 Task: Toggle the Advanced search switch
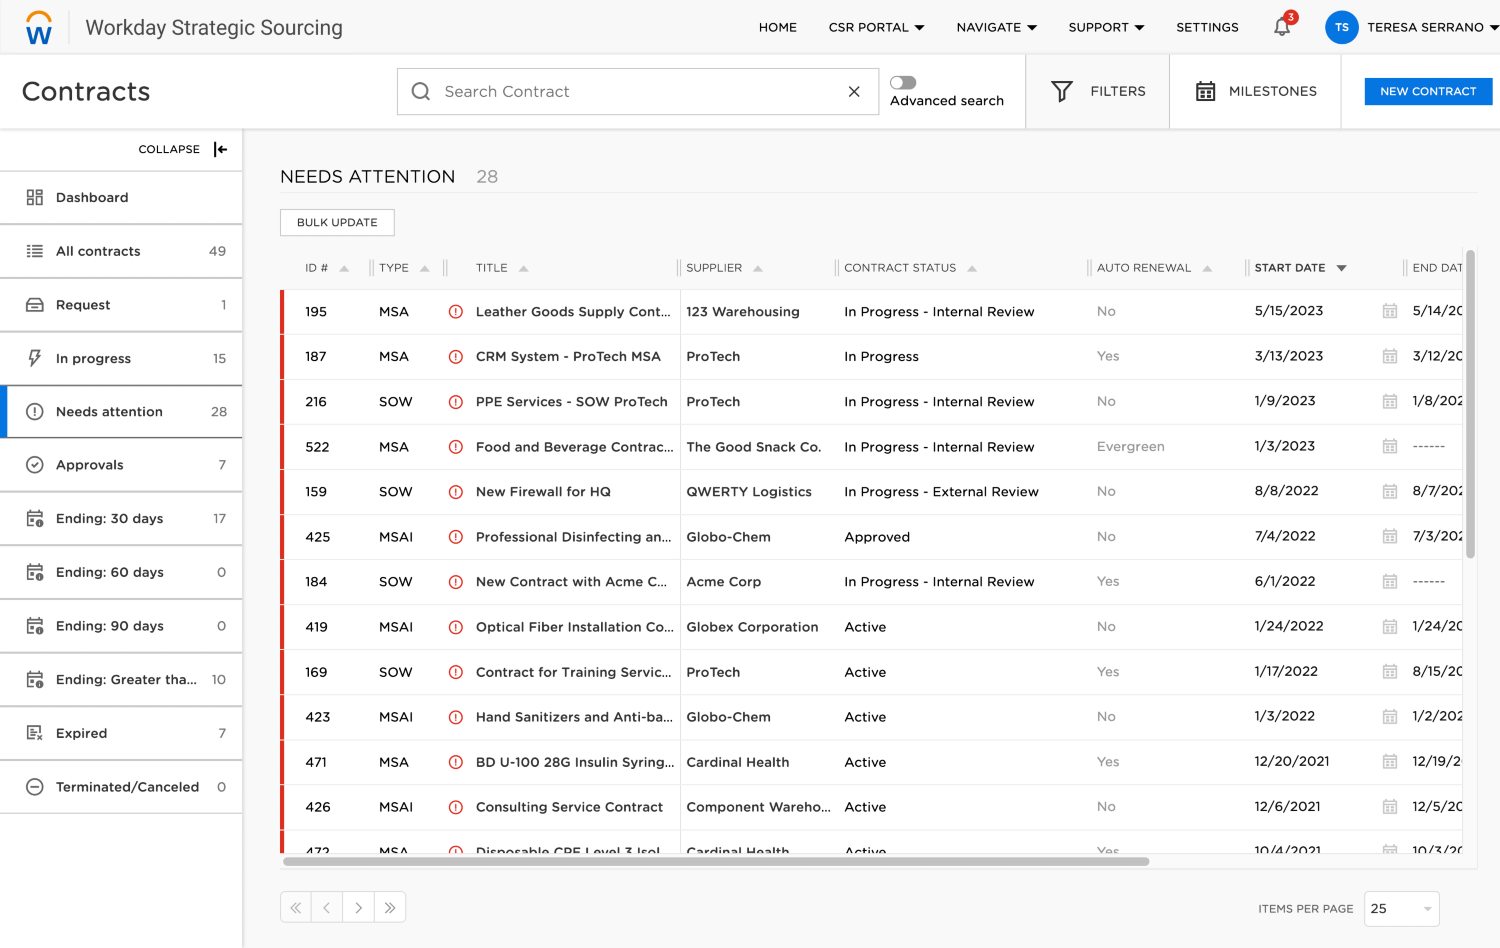(x=903, y=83)
